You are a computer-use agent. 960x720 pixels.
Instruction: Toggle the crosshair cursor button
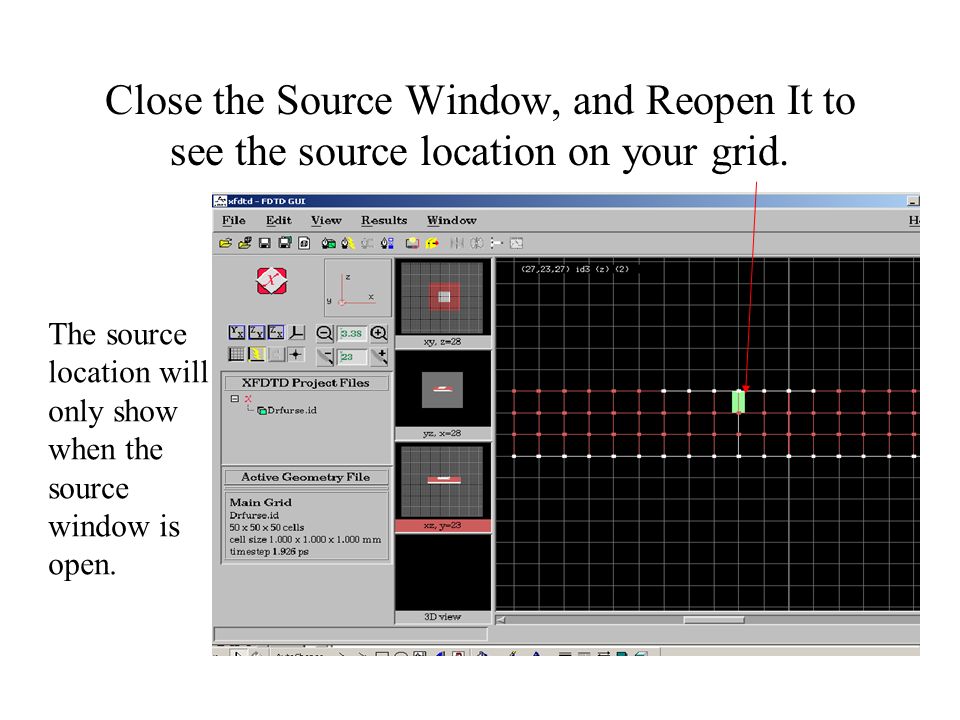coord(296,354)
